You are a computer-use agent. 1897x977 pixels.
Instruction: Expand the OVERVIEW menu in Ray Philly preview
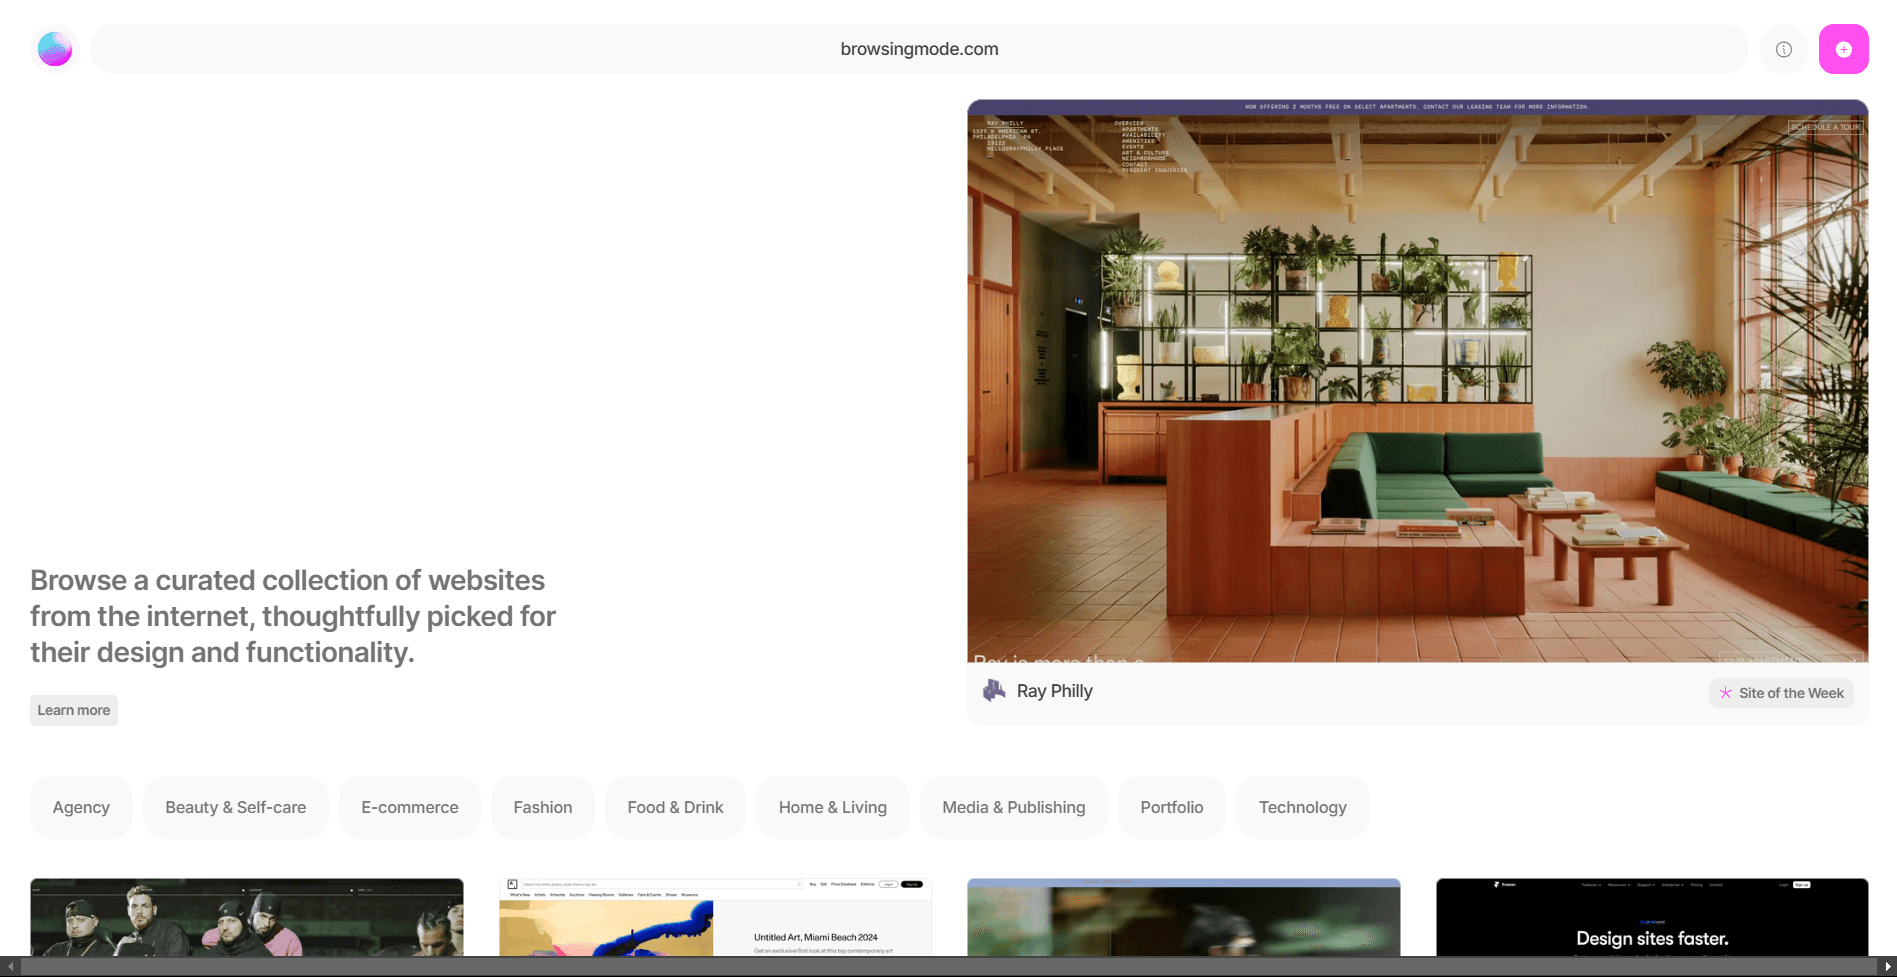point(1128,124)
